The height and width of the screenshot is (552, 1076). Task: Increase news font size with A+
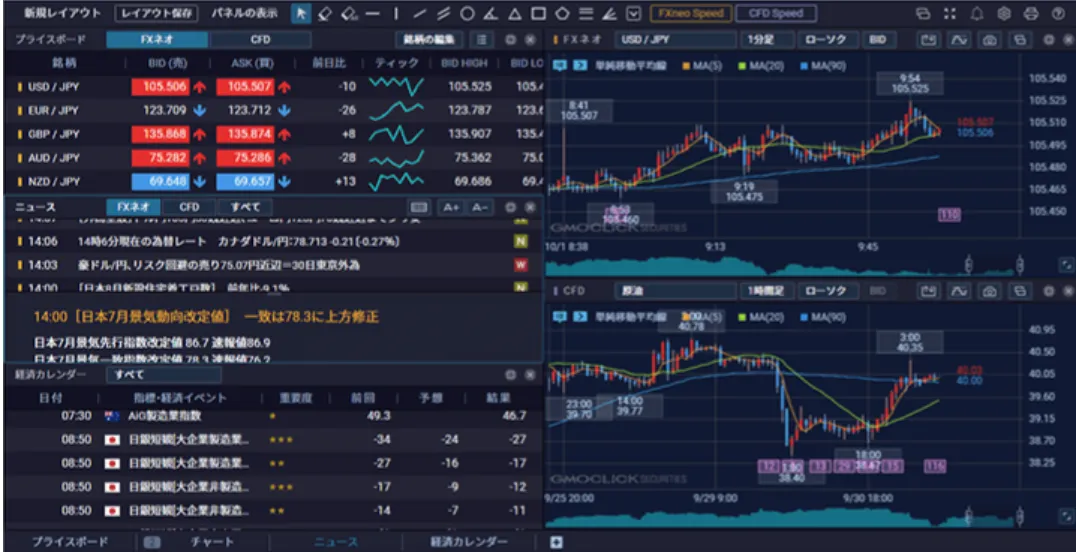tap(450, 207)
